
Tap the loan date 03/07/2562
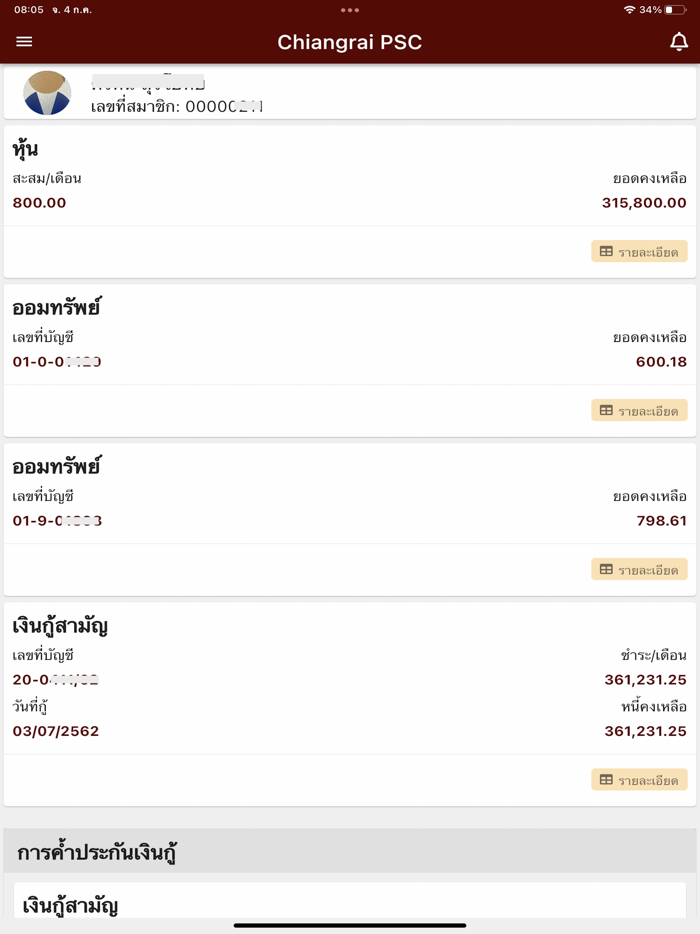56,732
